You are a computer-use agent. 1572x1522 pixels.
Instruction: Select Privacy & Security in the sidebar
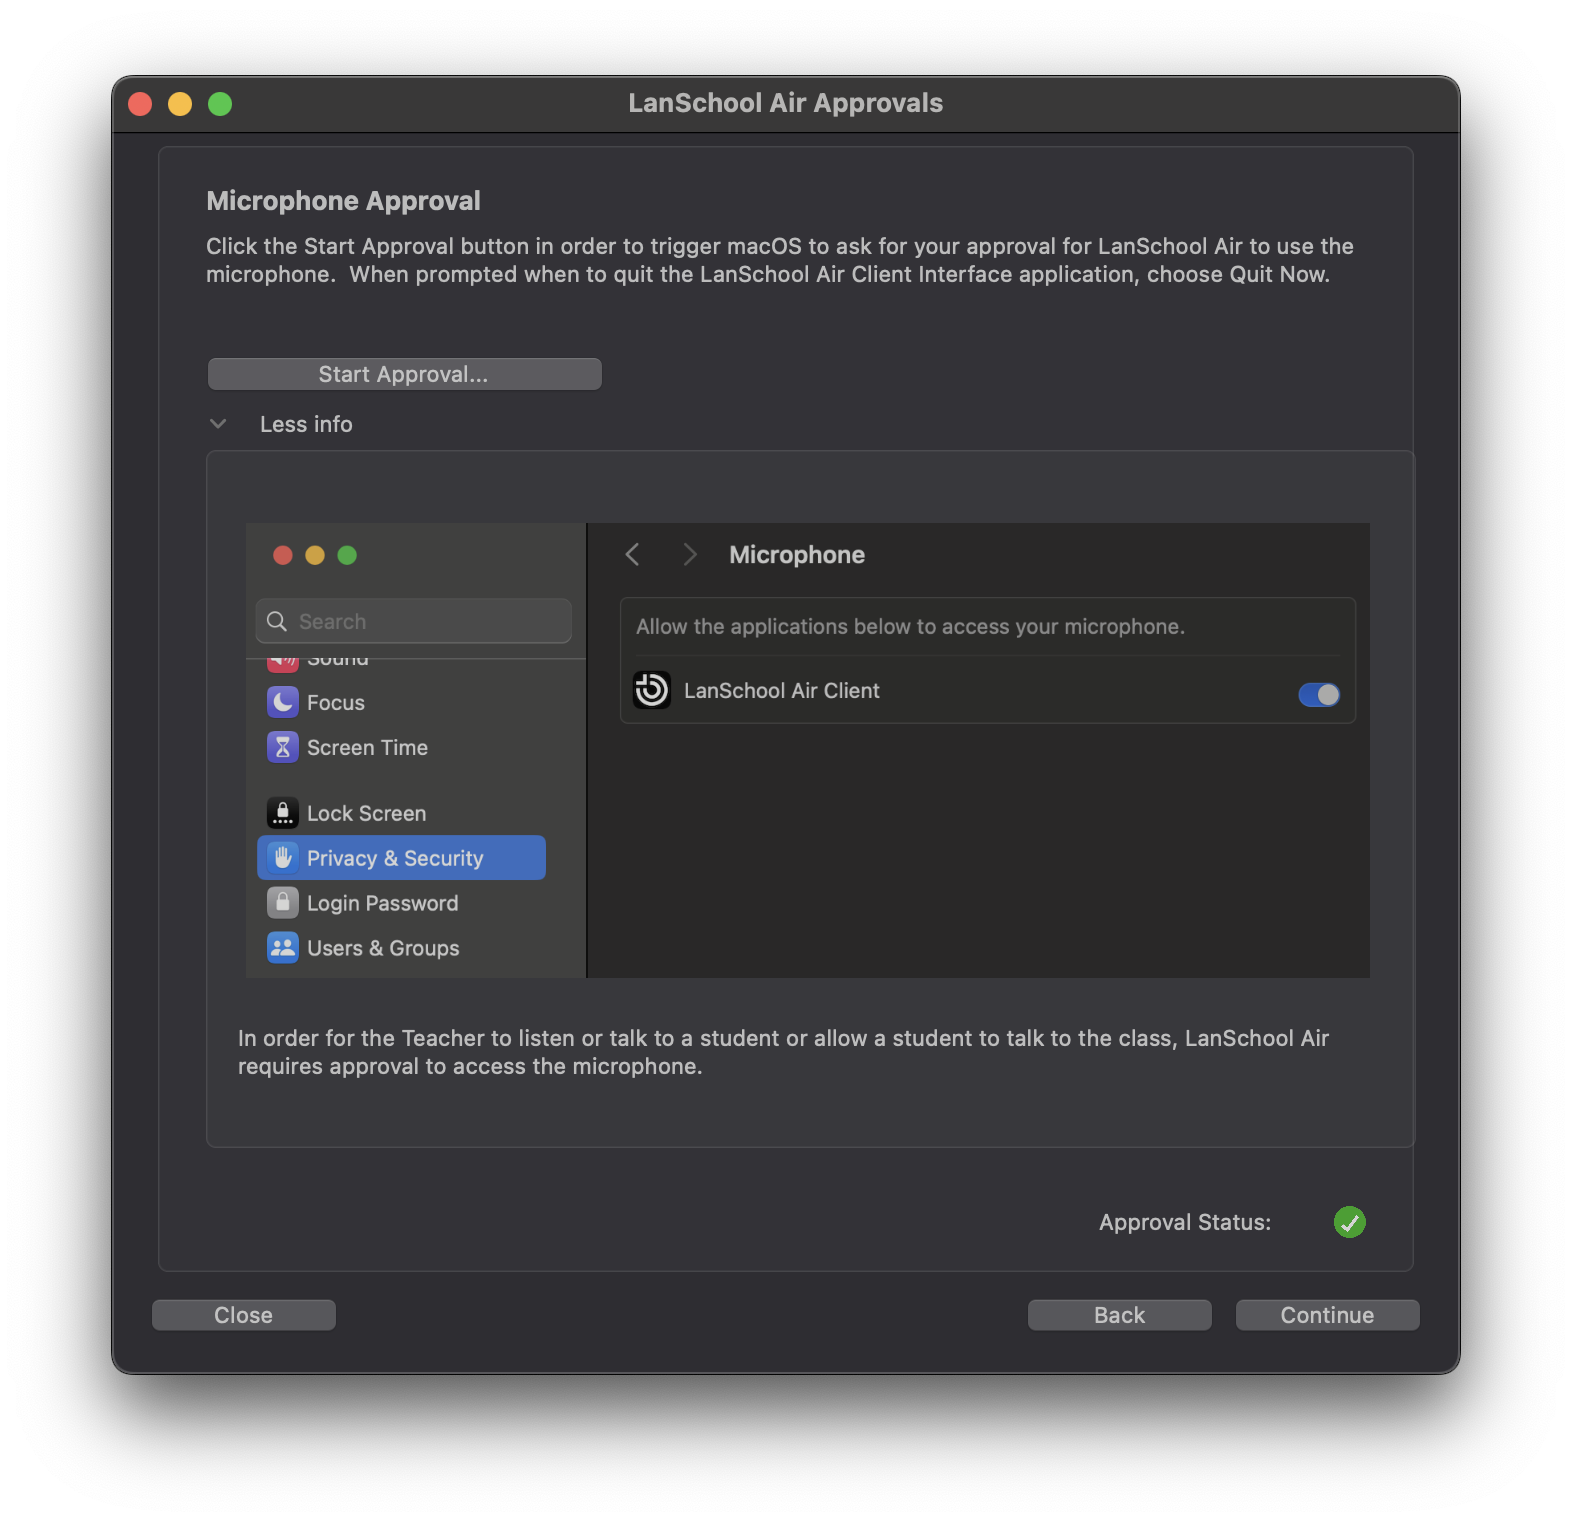click(x=401, y=858)
